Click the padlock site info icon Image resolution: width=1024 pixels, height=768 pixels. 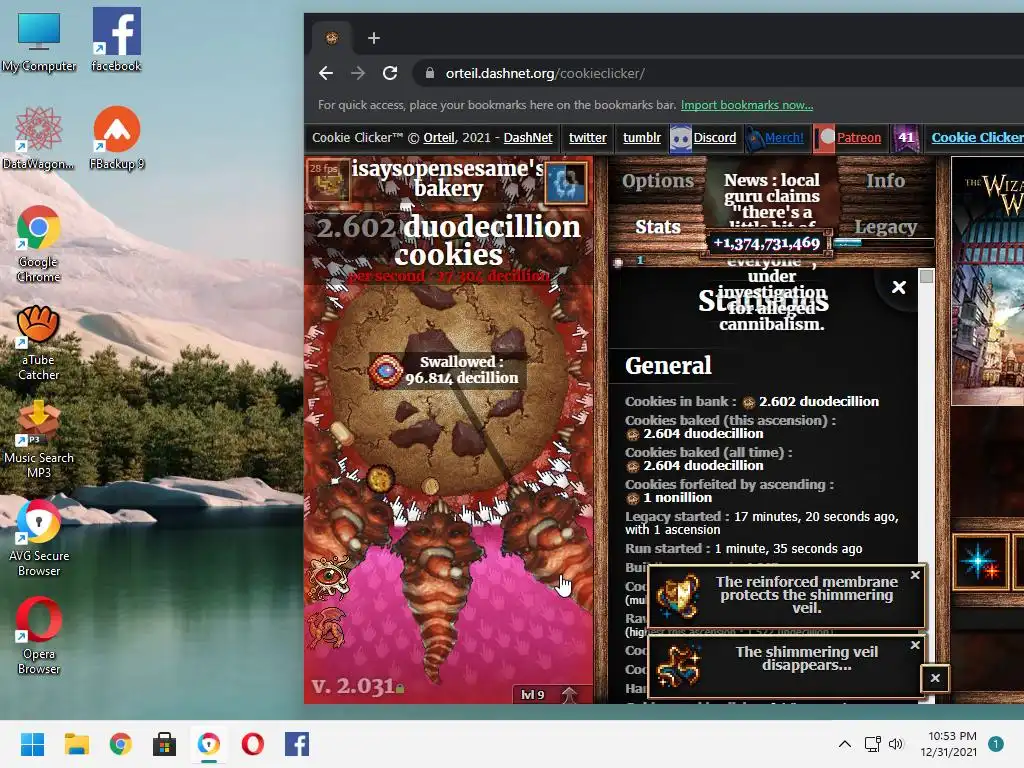430,73
